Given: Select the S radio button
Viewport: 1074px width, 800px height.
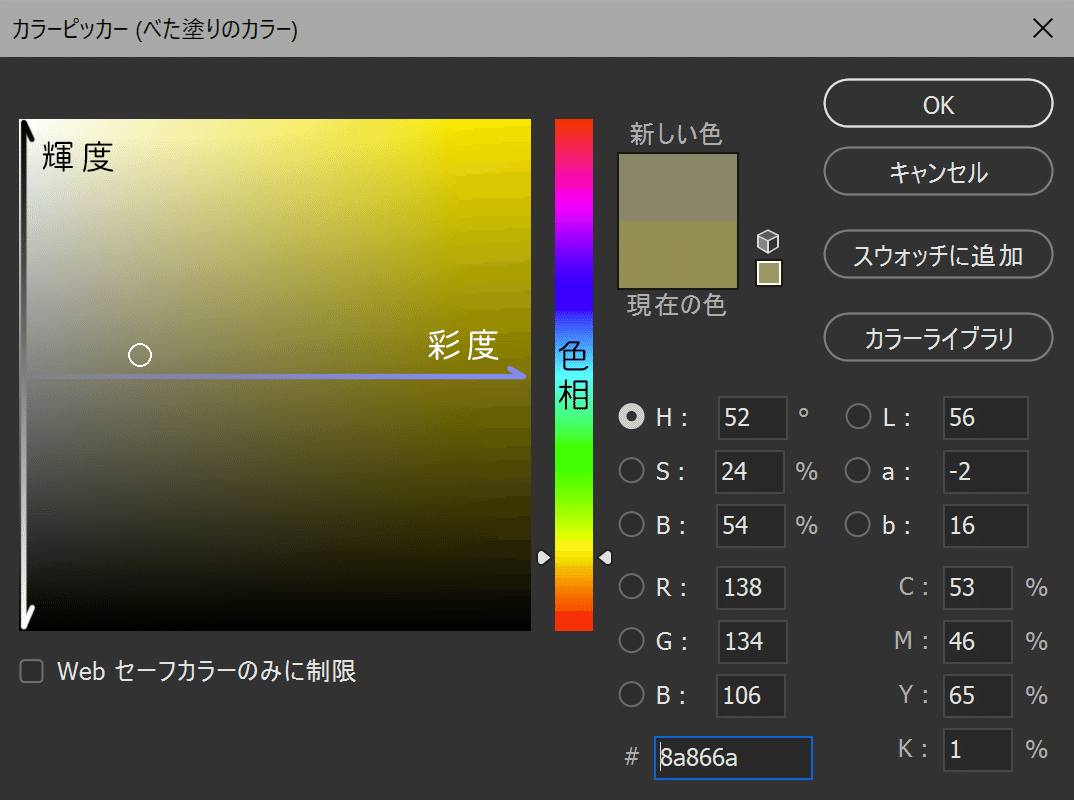Looking at the screenshot, I should coord(631,470).
